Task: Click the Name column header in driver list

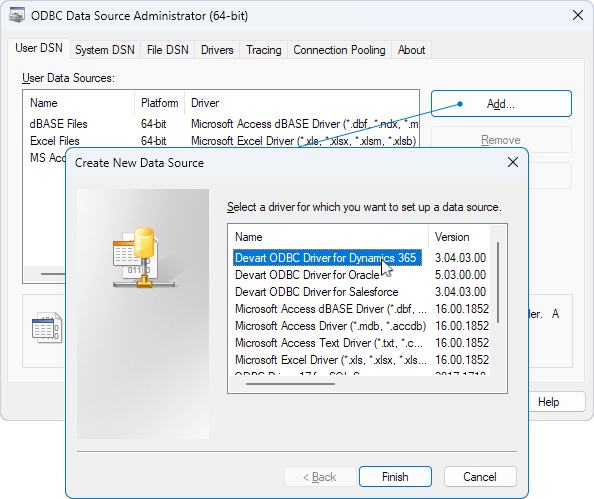Action: pos(328,237)
